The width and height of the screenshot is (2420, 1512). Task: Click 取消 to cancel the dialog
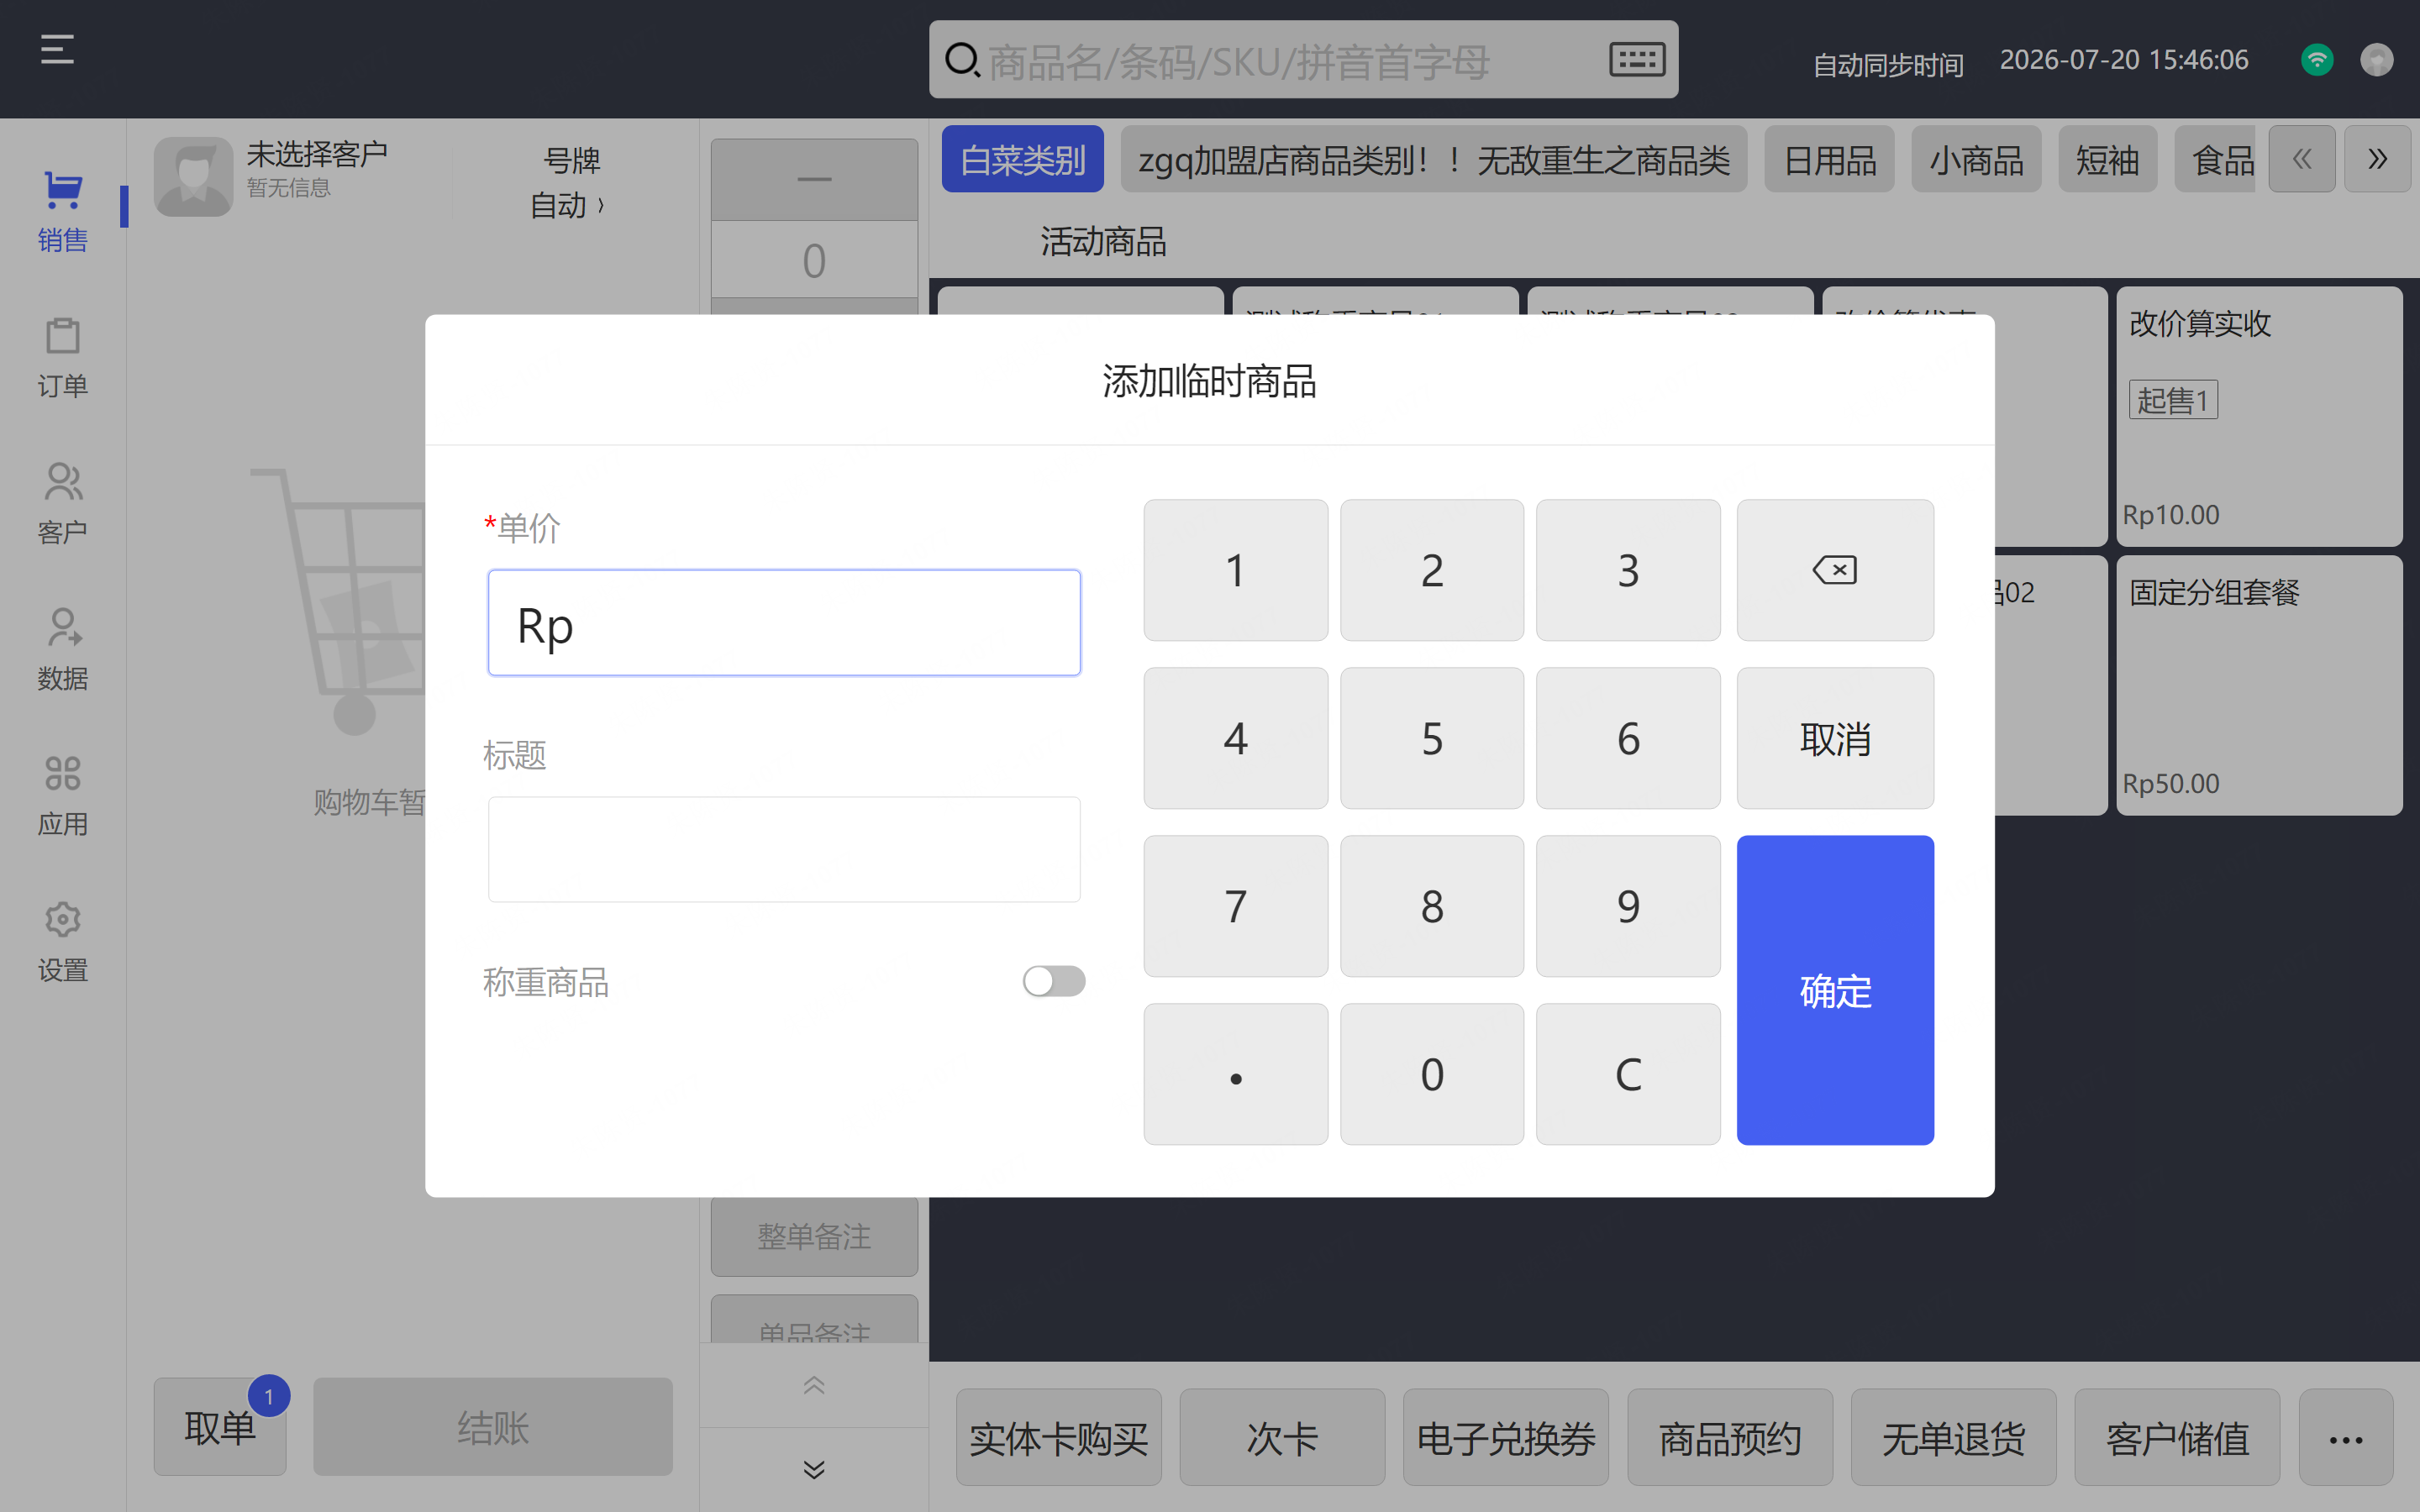[x=1835, y=738]
